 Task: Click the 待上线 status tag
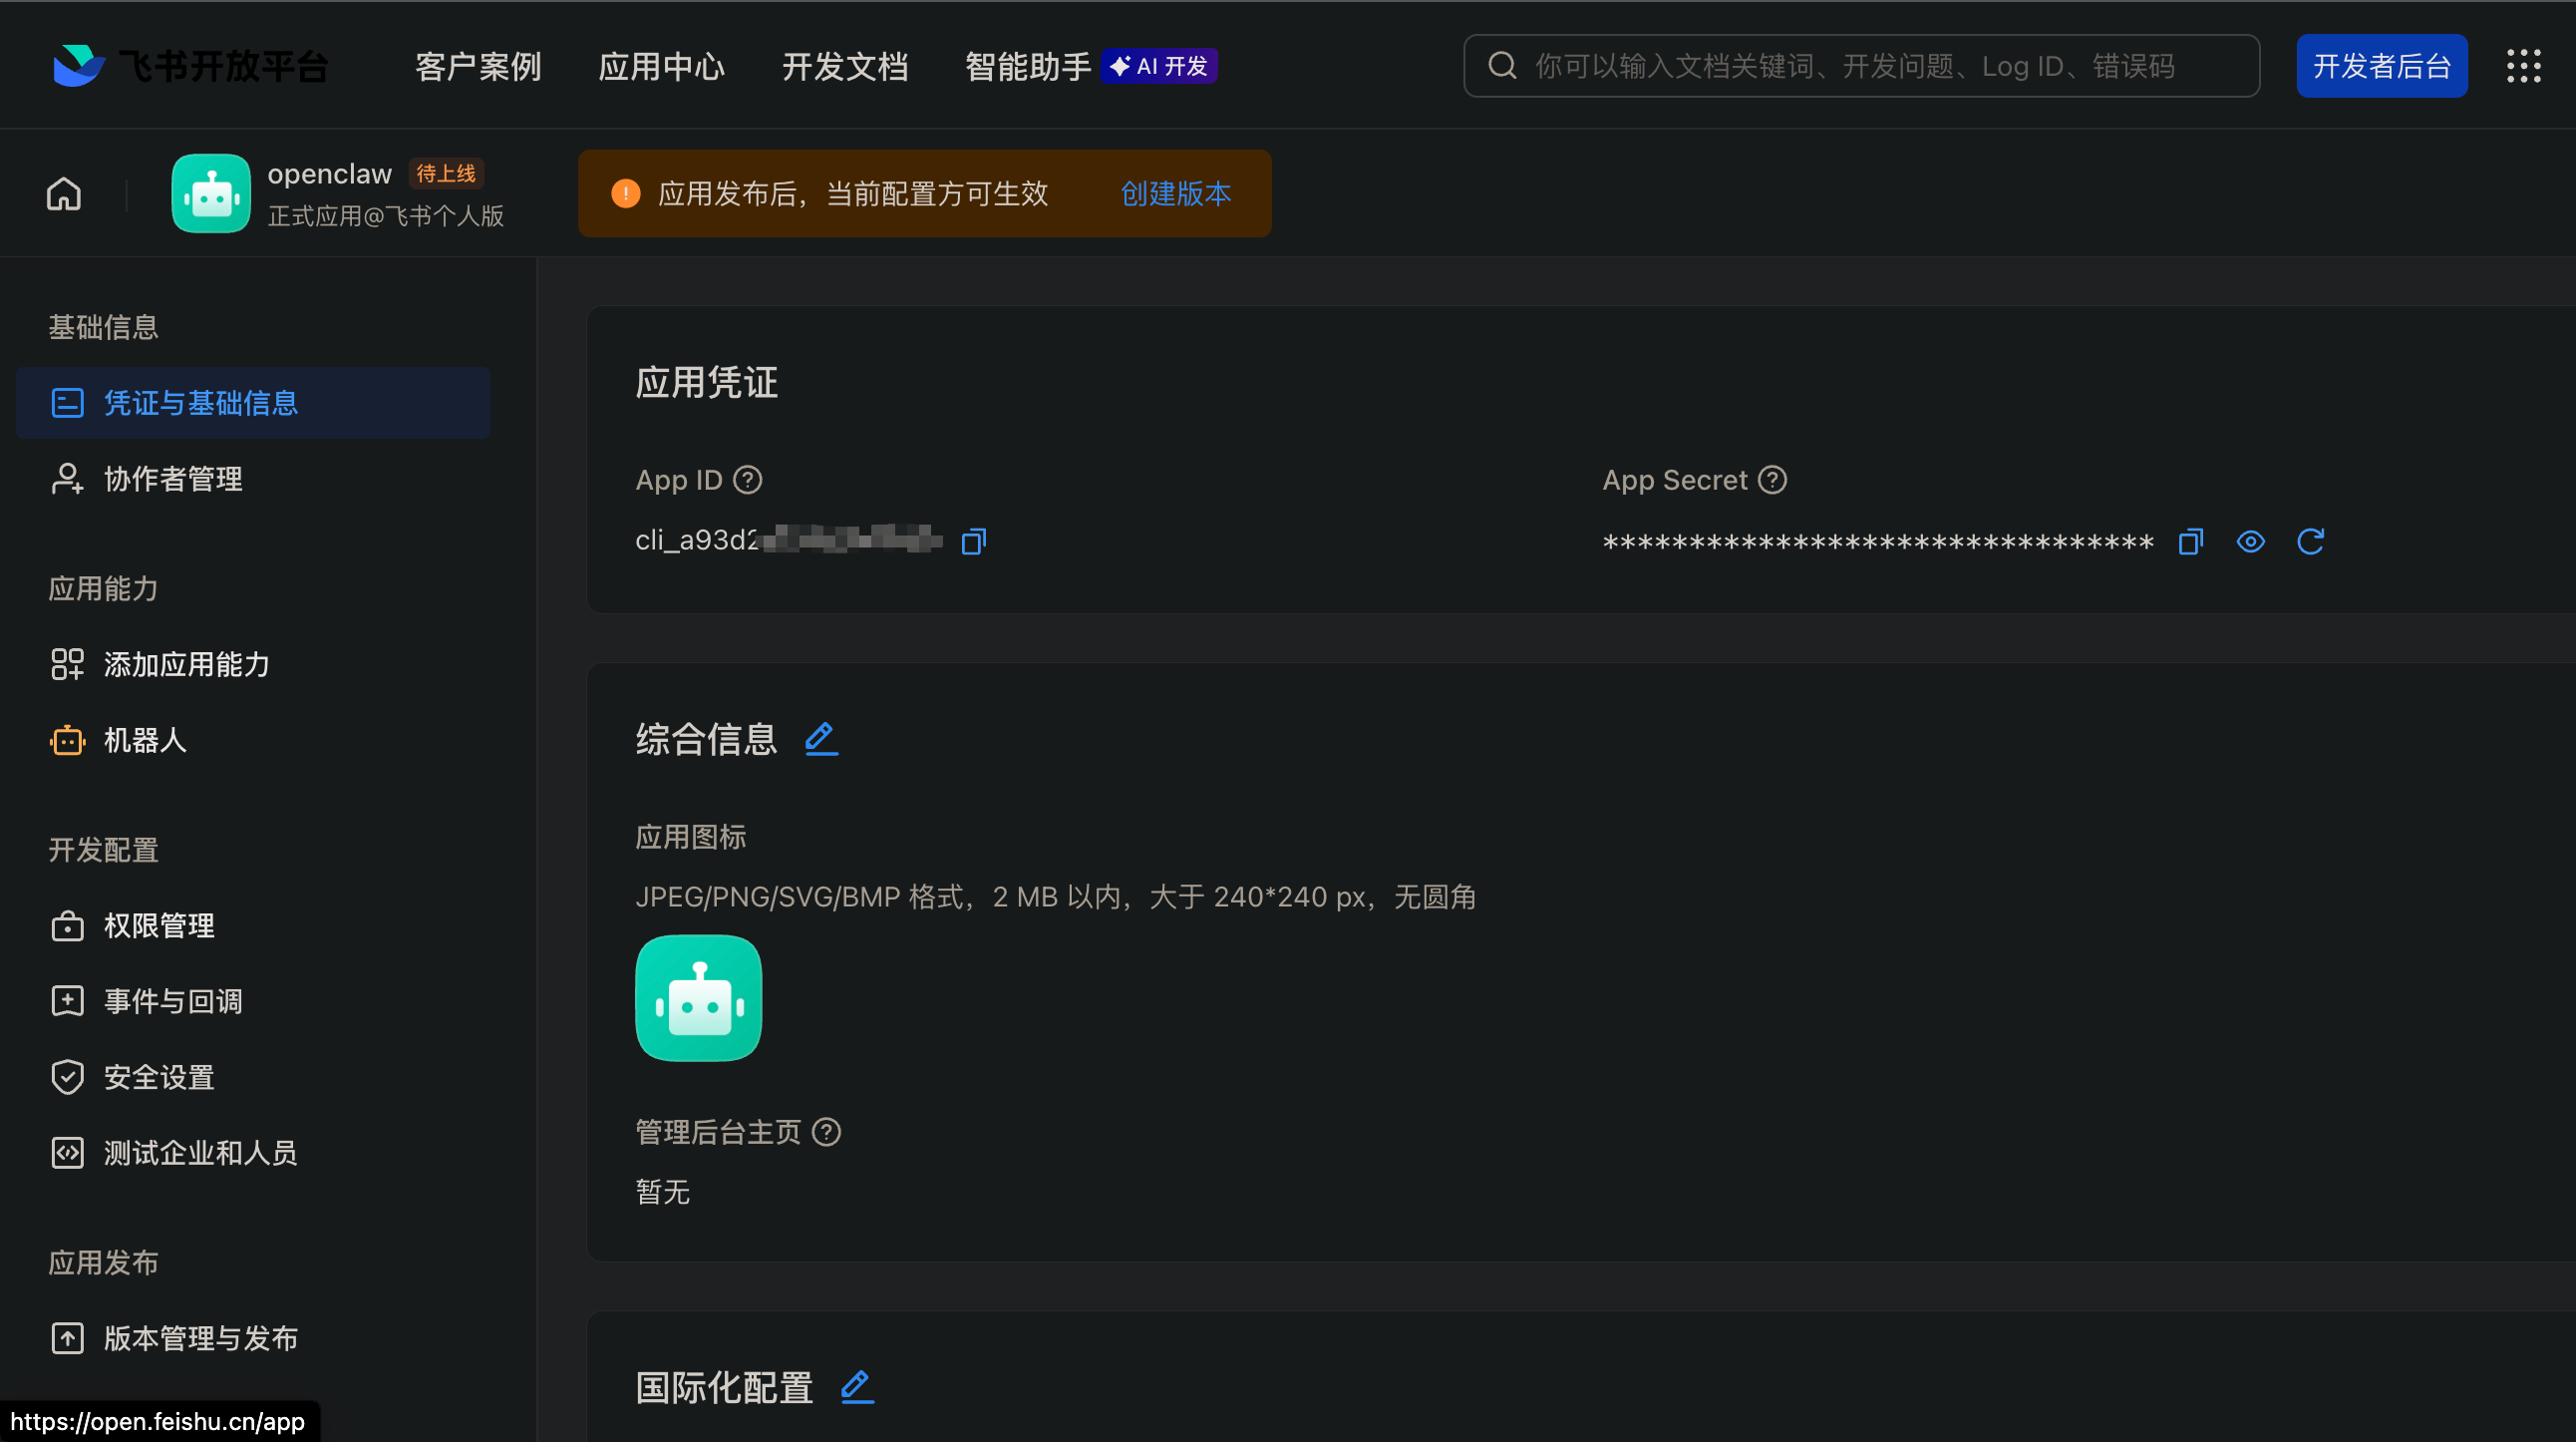(446, 173)
